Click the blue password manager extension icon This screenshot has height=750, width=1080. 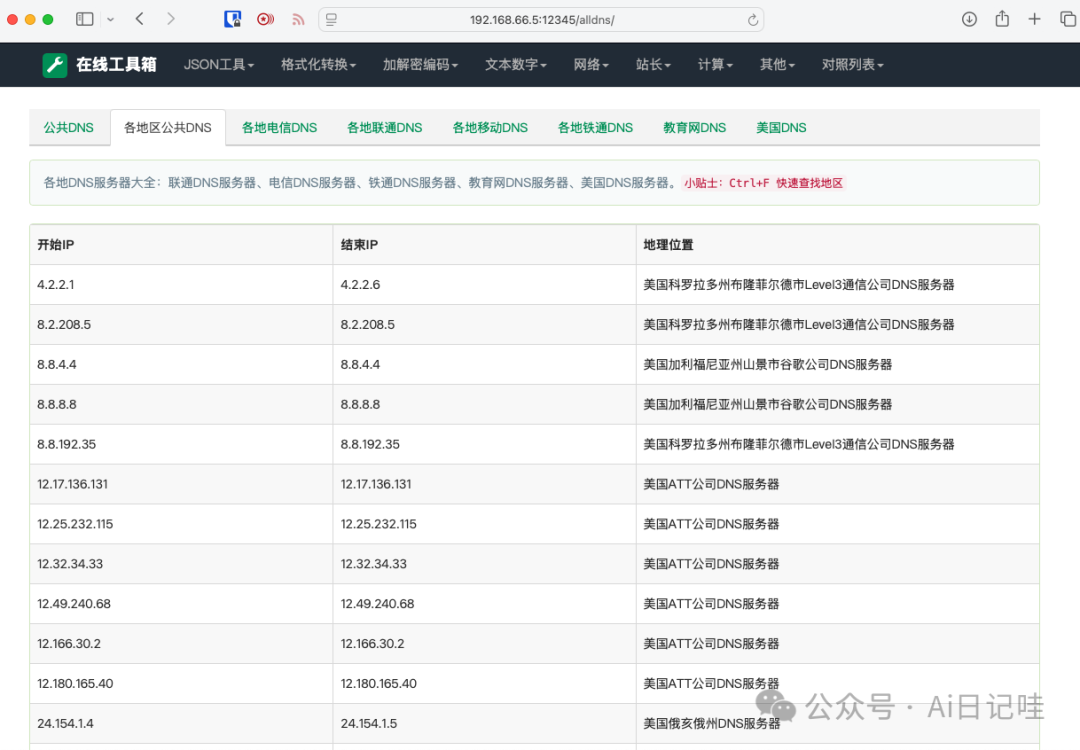pos(233,19)
